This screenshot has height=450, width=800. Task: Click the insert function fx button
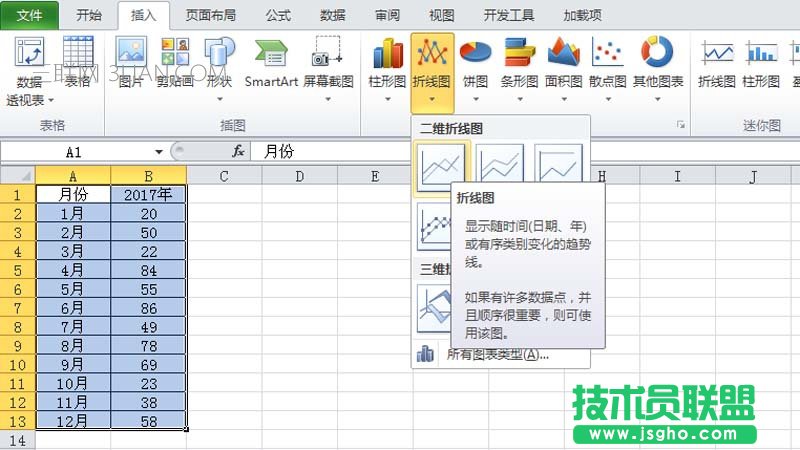point(238,151)
